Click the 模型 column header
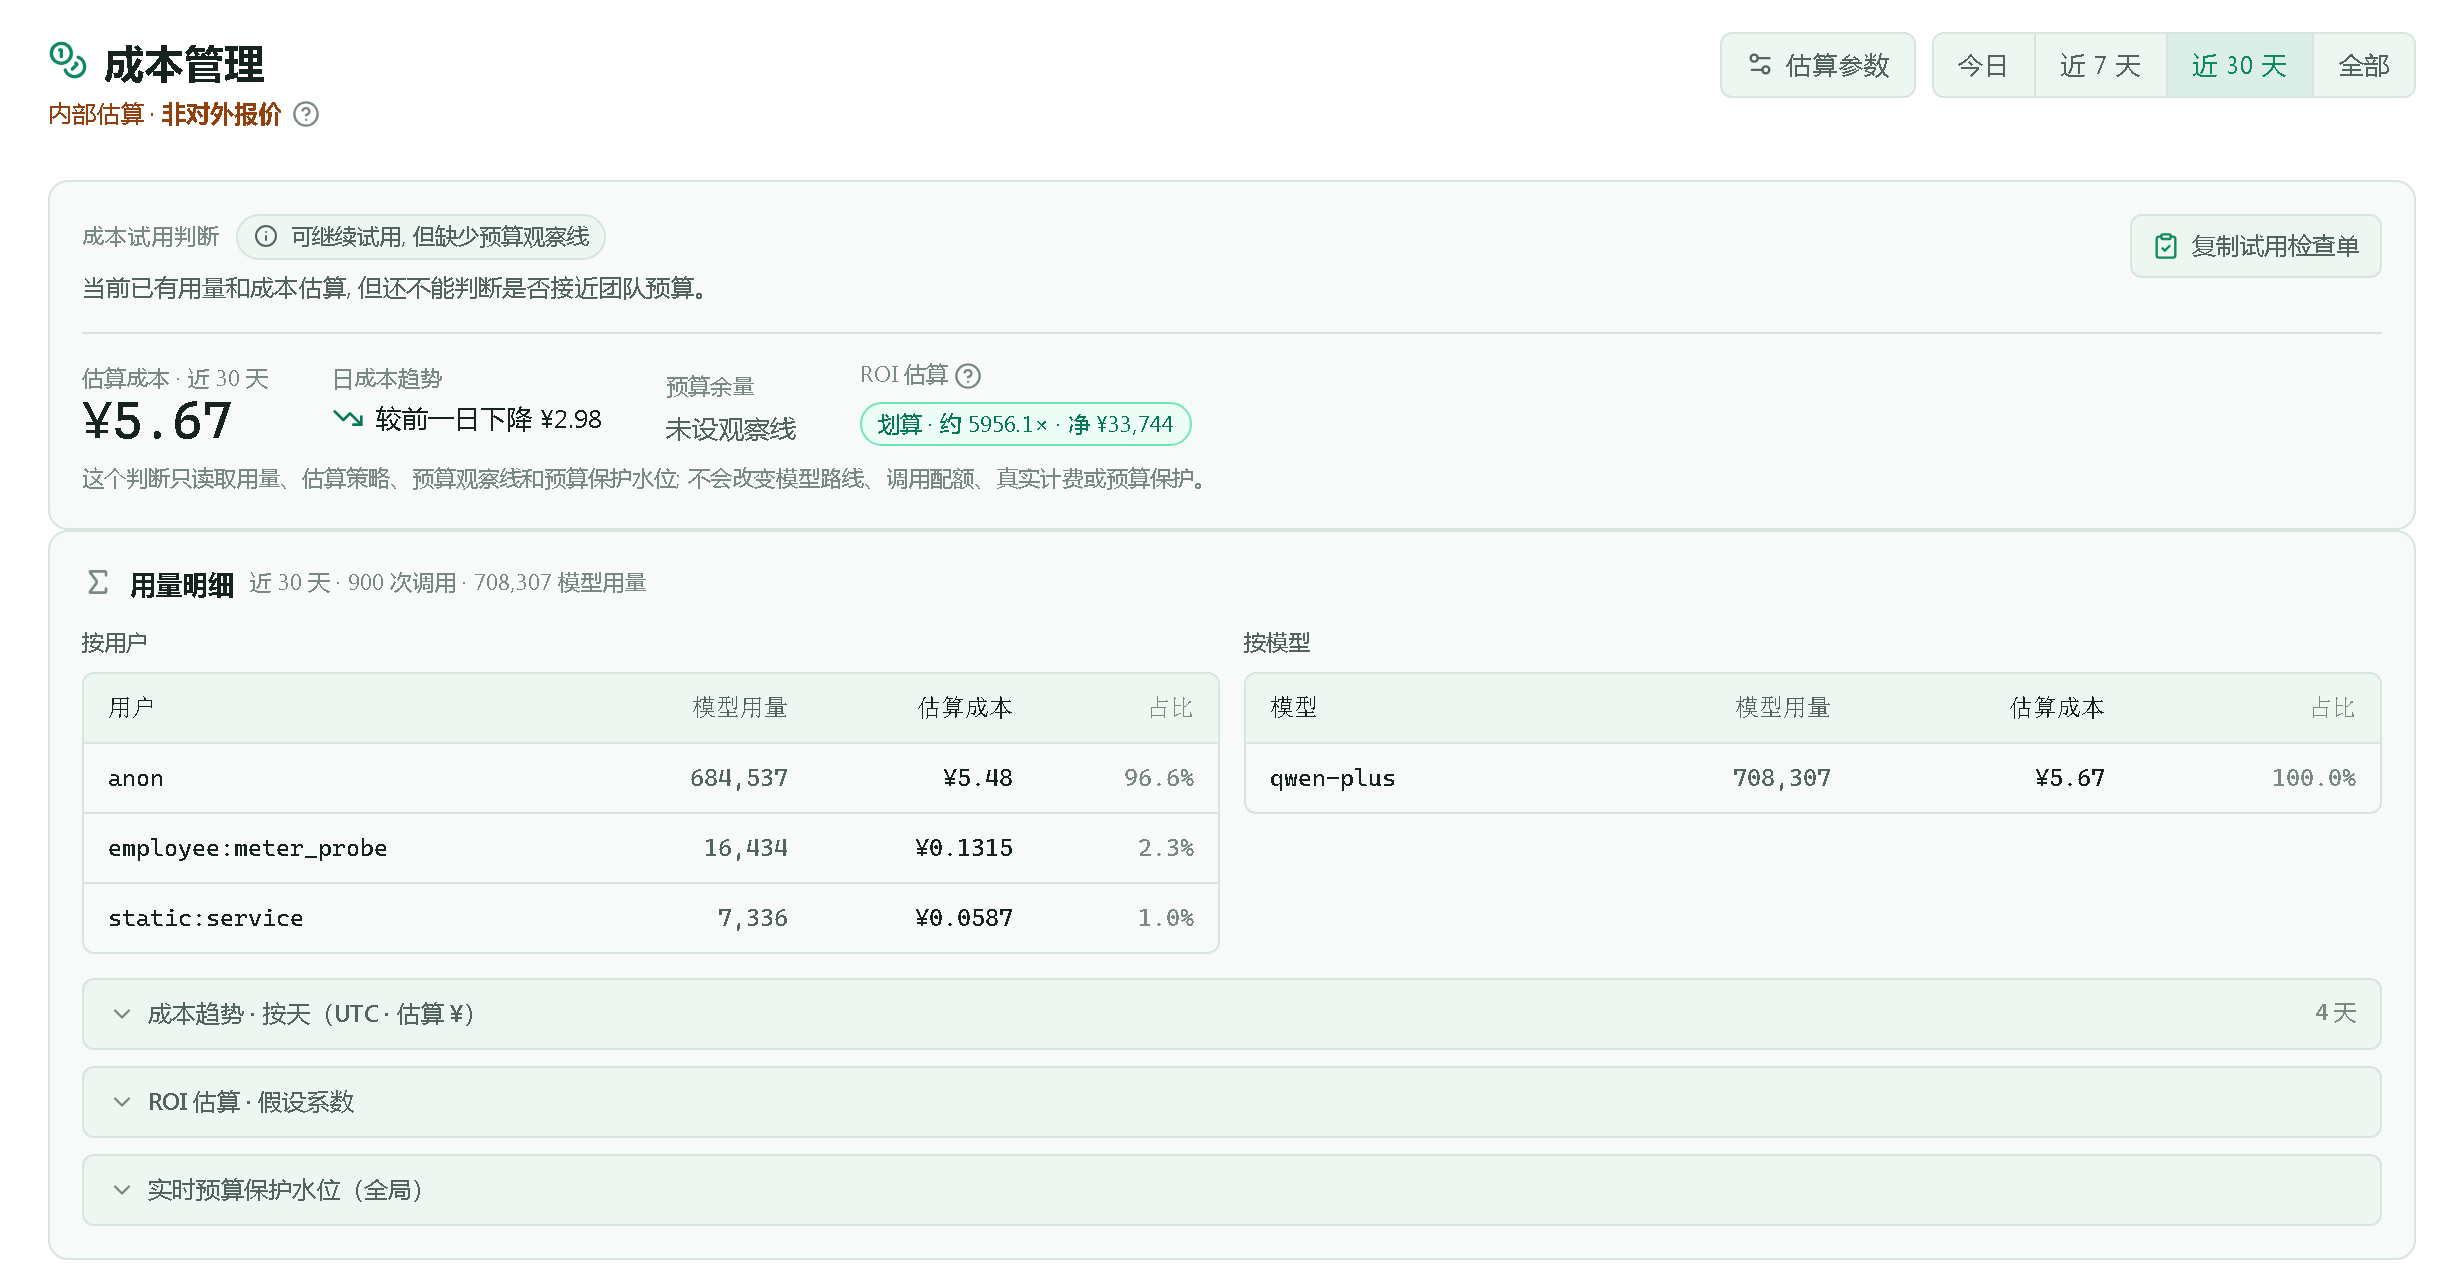 1293,708
